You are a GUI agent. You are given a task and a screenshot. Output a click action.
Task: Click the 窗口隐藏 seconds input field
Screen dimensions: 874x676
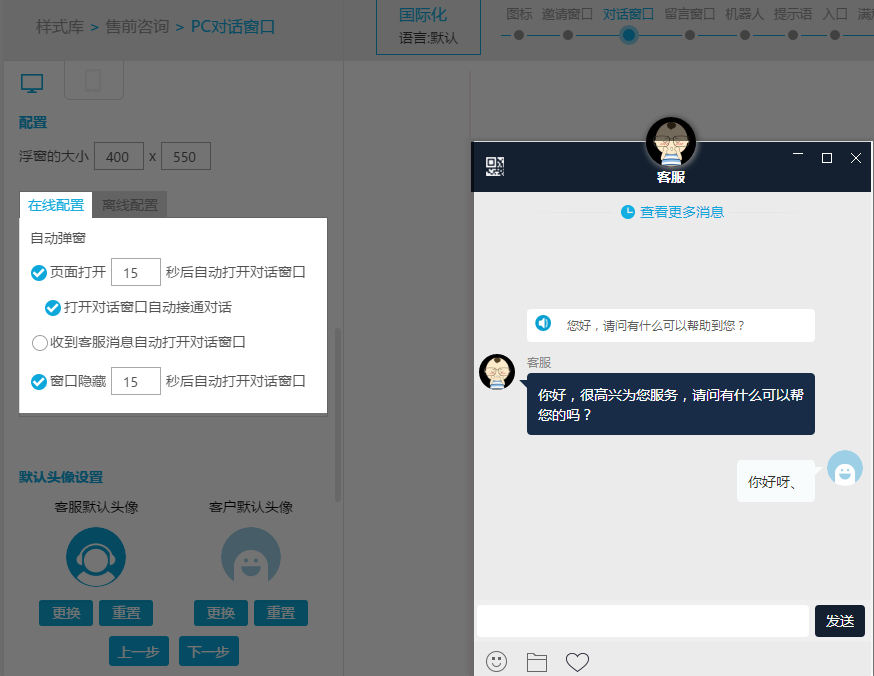click(136, 381)
